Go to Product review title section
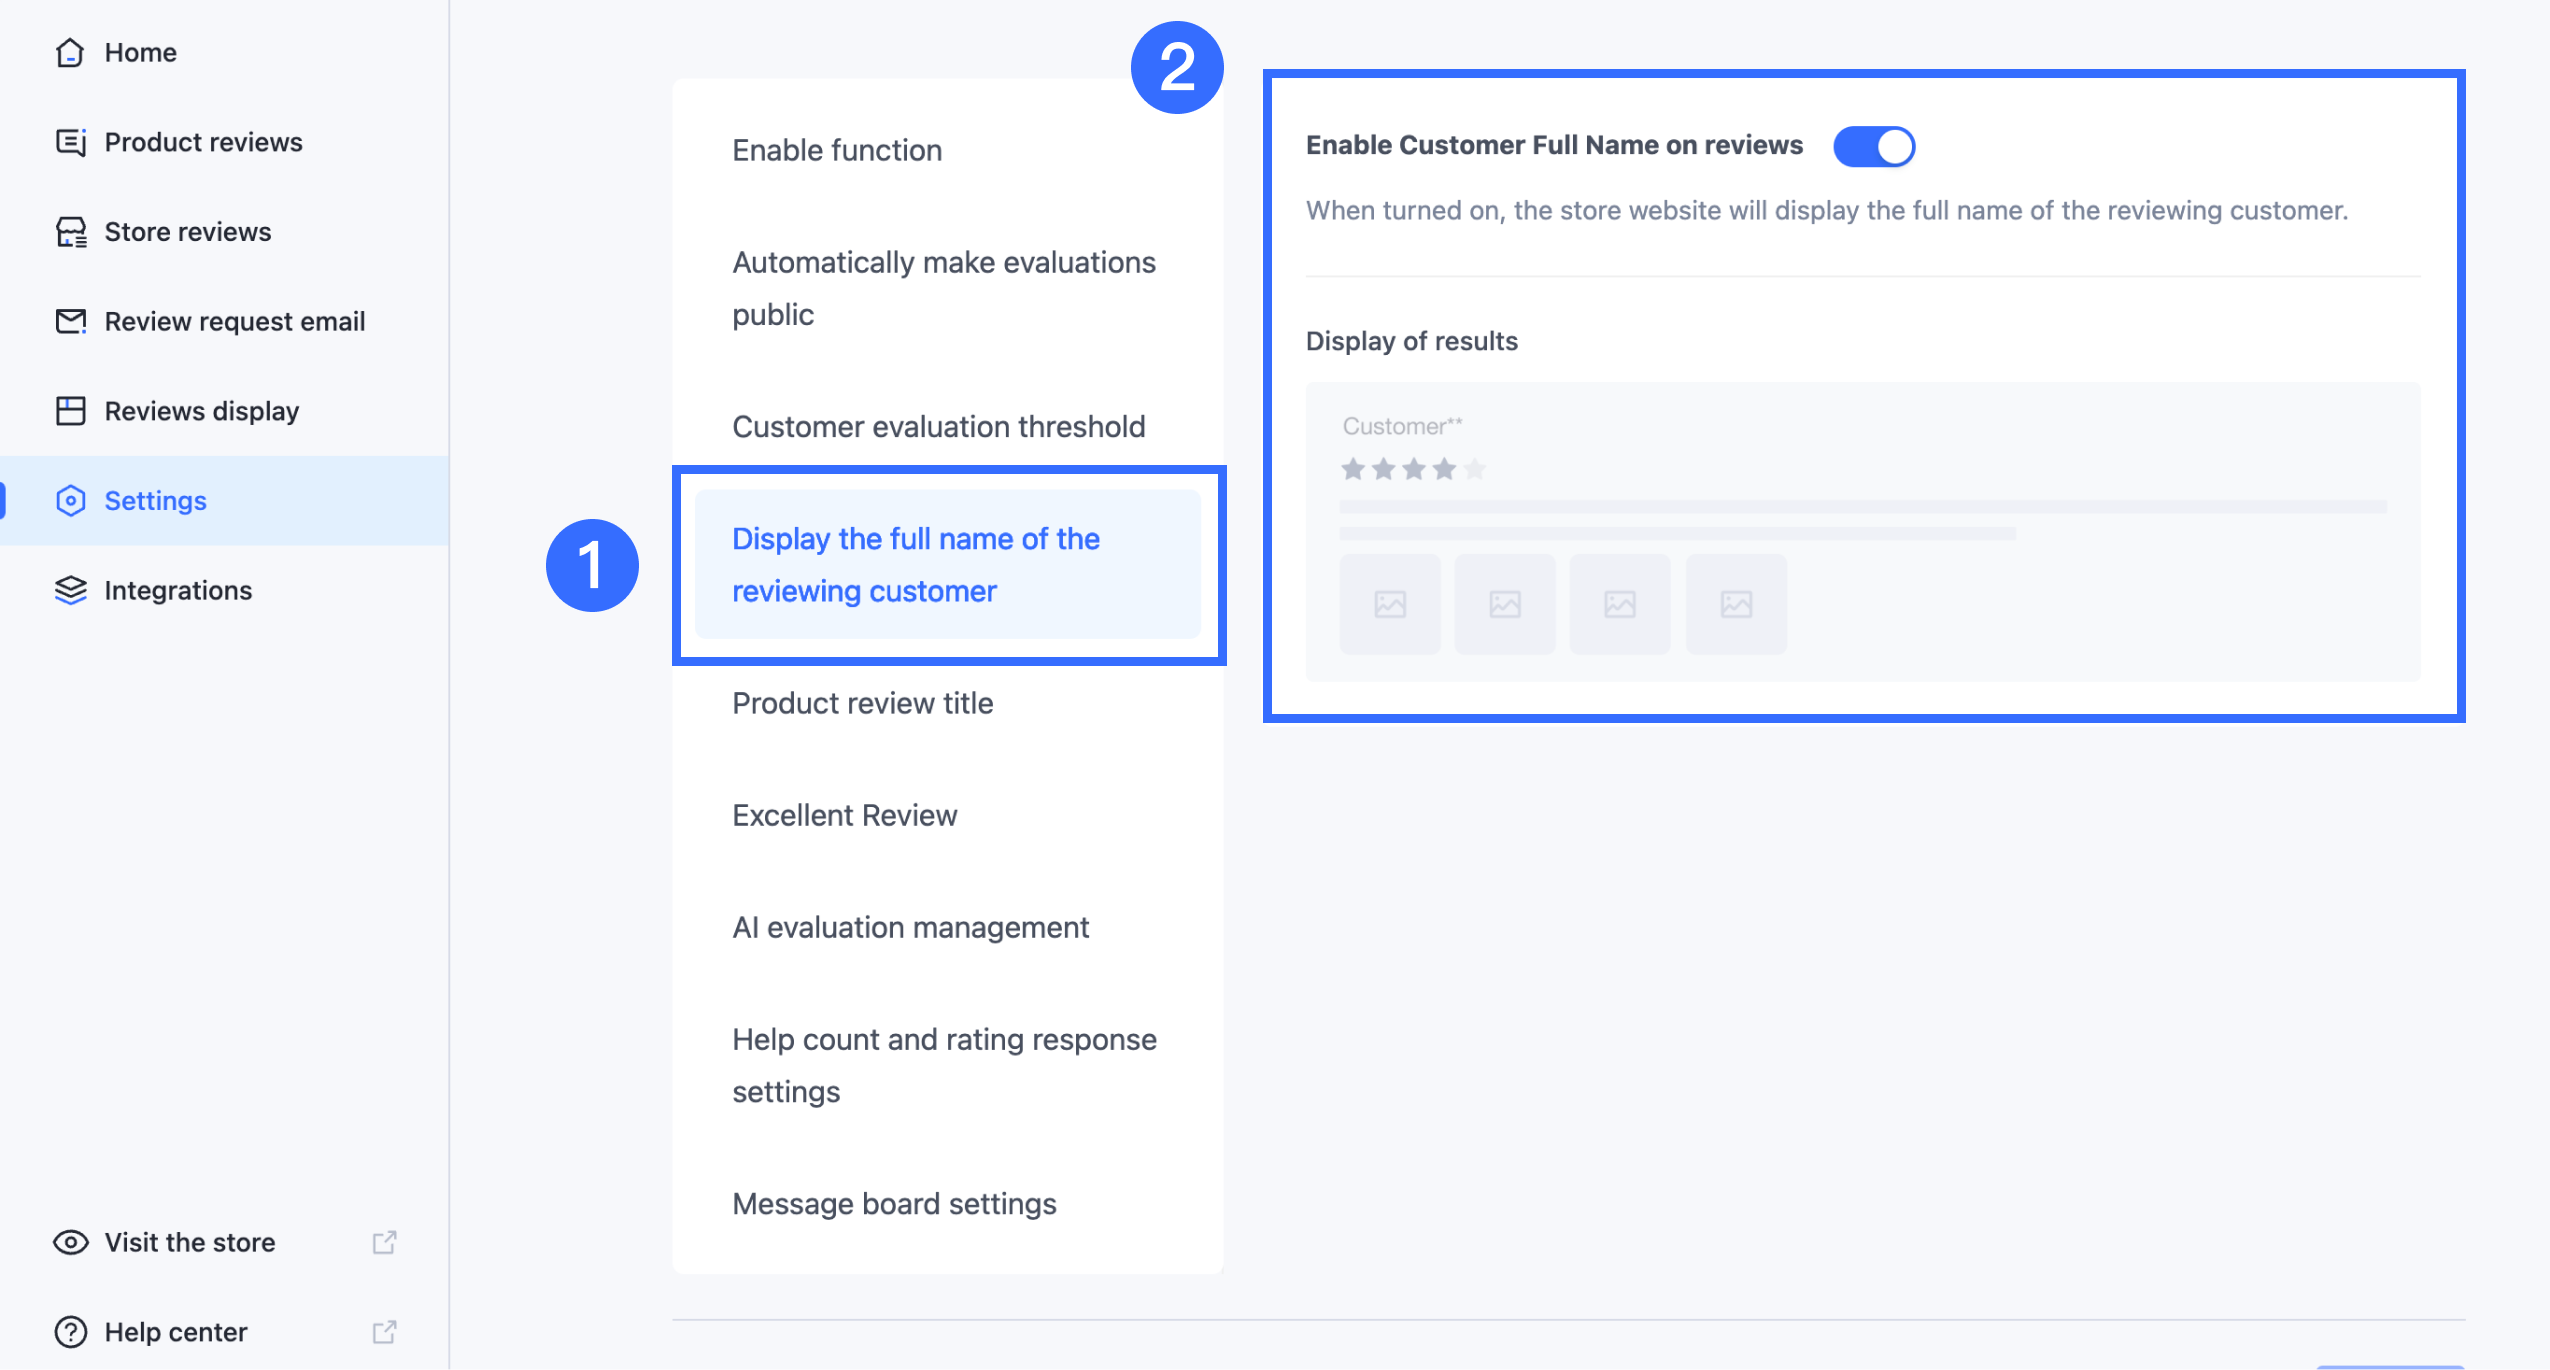The width and height of the screenshot is (2550, 1370). coord(862,703)
